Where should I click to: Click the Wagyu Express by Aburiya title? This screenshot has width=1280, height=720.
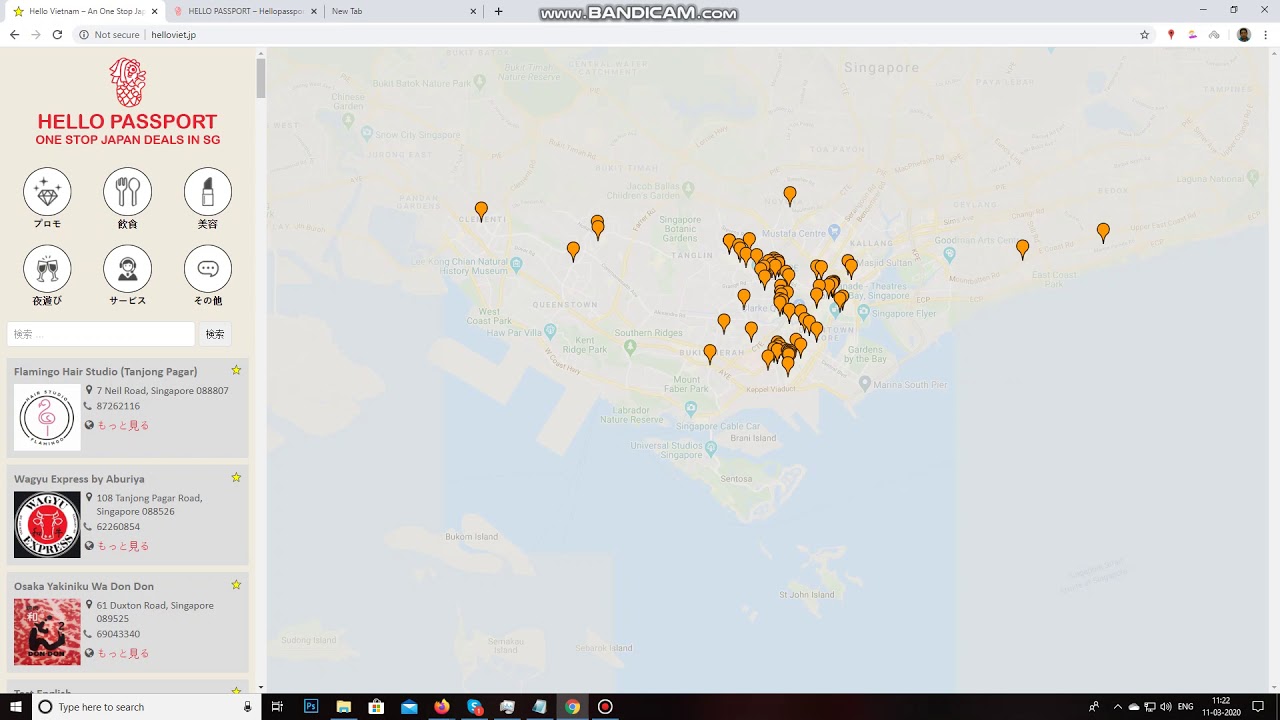coord(79,478)
